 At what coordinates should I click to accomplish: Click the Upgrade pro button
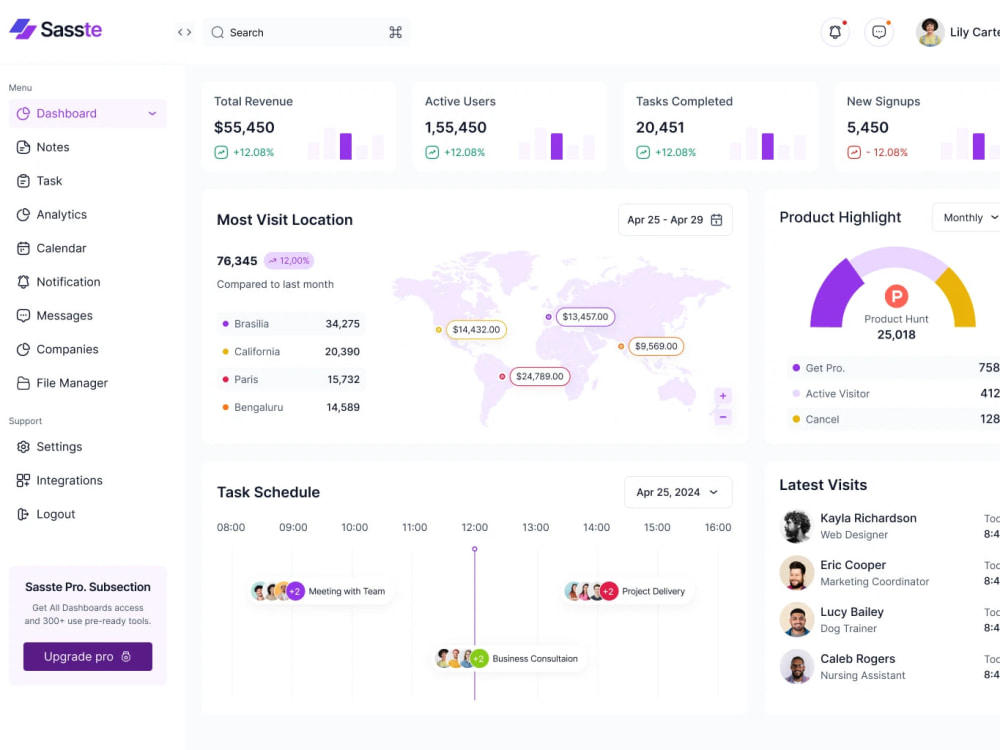[88, 656]
